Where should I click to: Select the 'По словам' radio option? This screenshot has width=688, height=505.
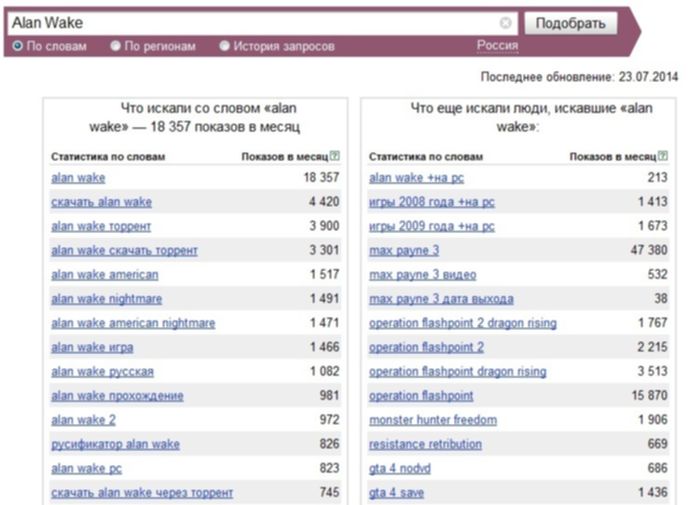(x=18, y=46)
